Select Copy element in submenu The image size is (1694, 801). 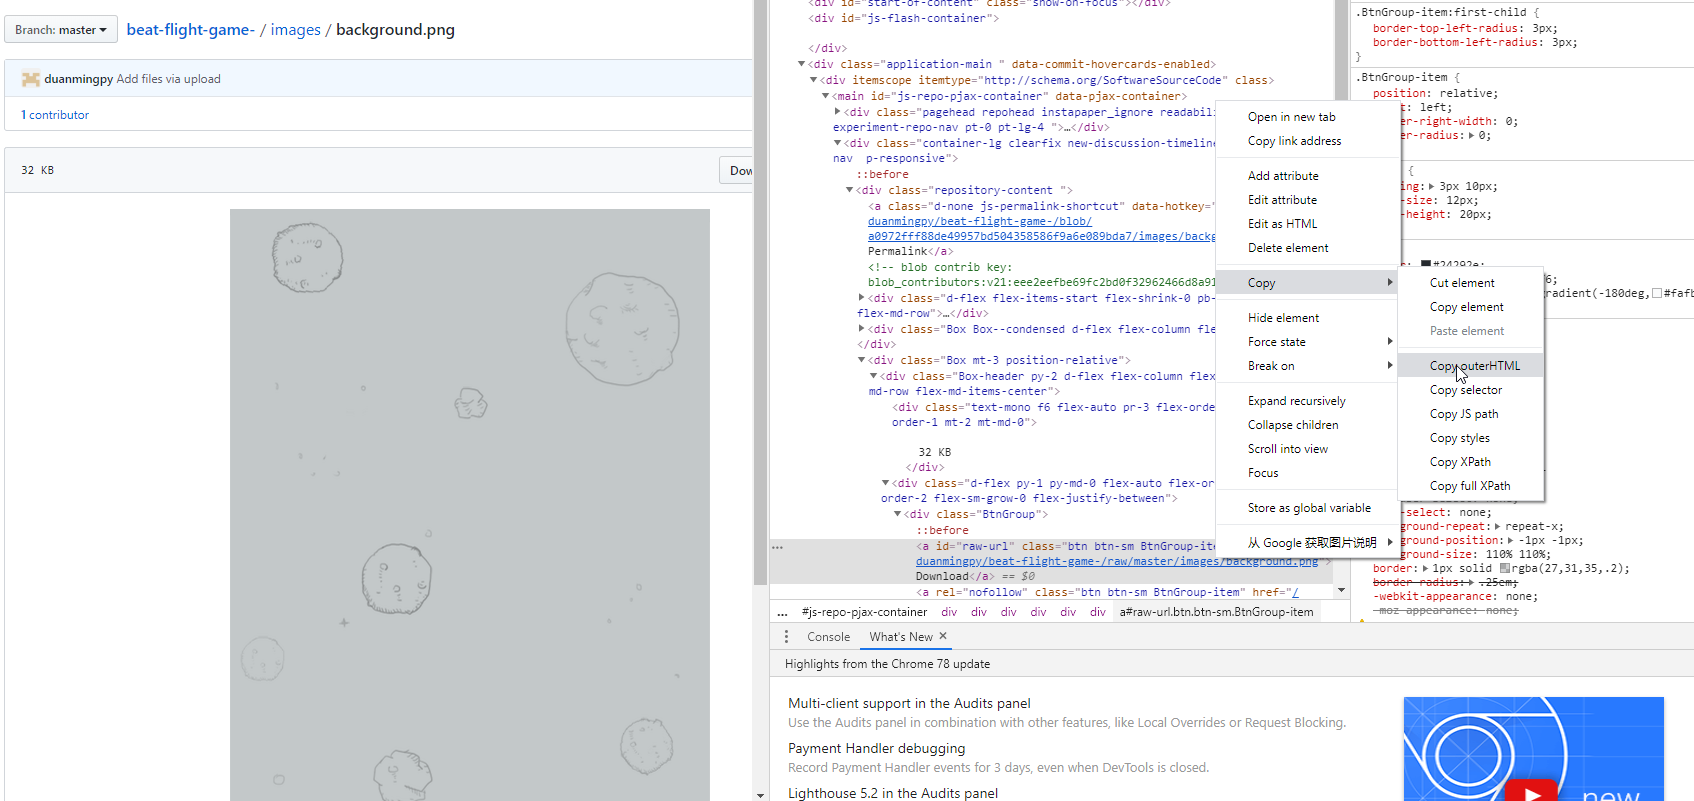click(1470, 307)
